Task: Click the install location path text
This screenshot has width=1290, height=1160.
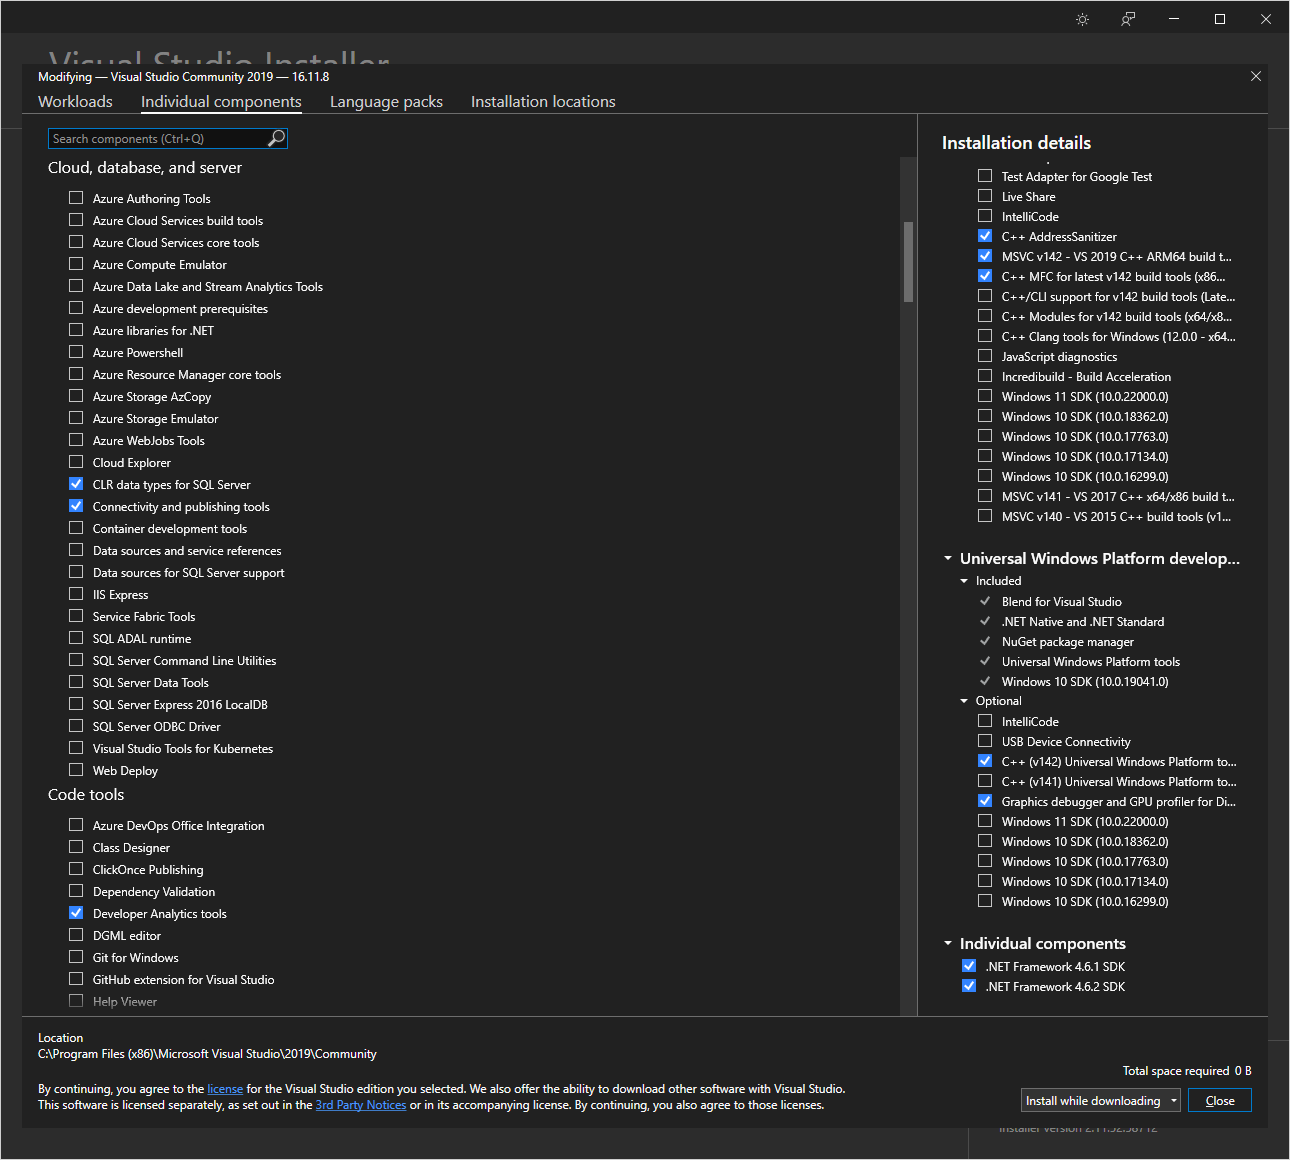Action: (x=207, y=1054)
